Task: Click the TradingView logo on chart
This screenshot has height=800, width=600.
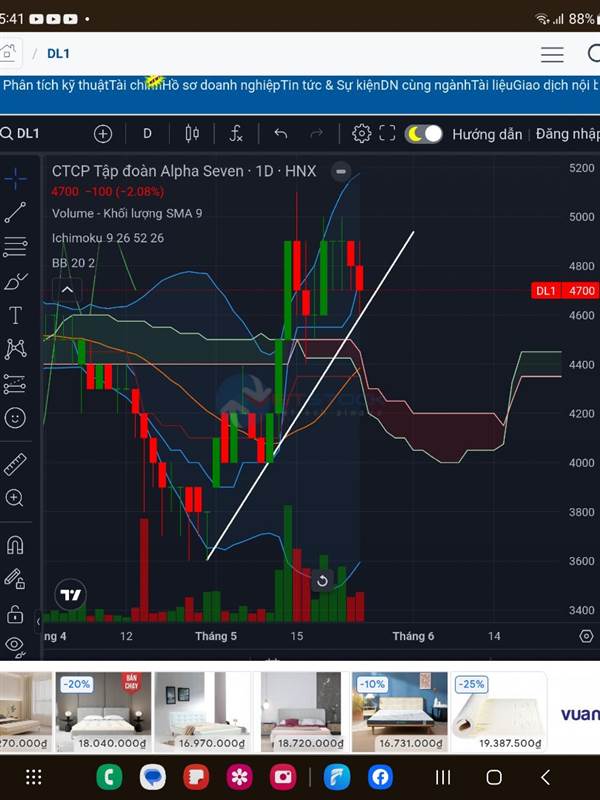Action: (70, 595)
